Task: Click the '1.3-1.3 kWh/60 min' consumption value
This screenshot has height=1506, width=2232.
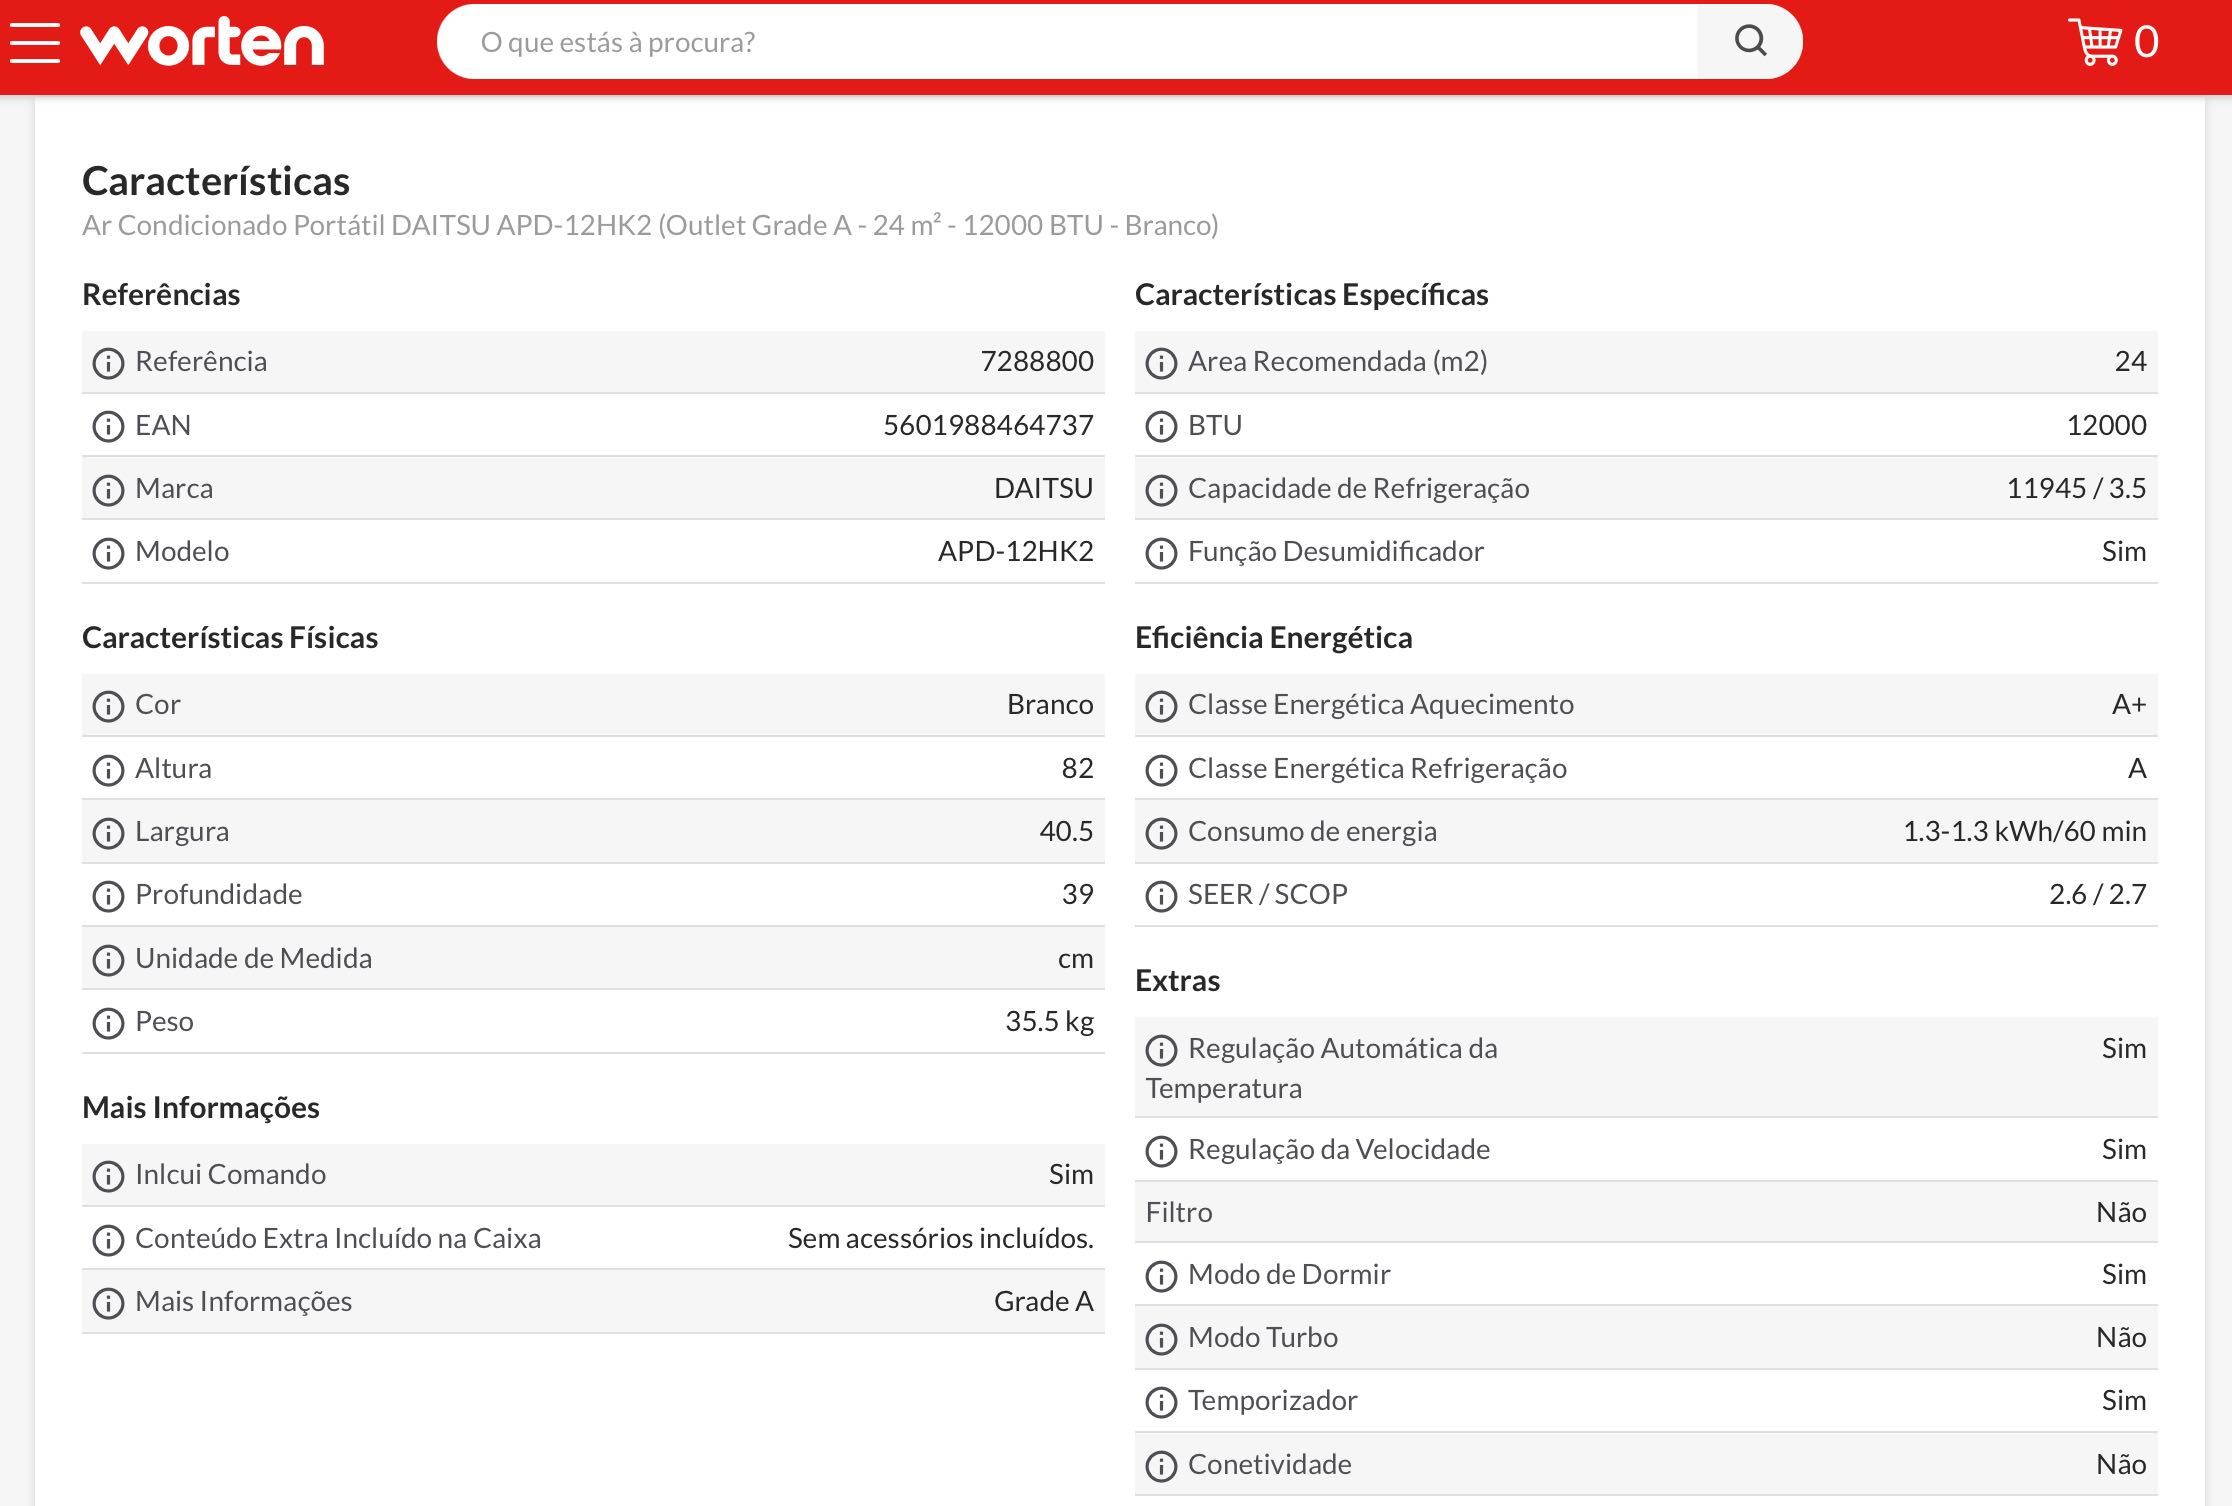Action: coord(2024,831)
